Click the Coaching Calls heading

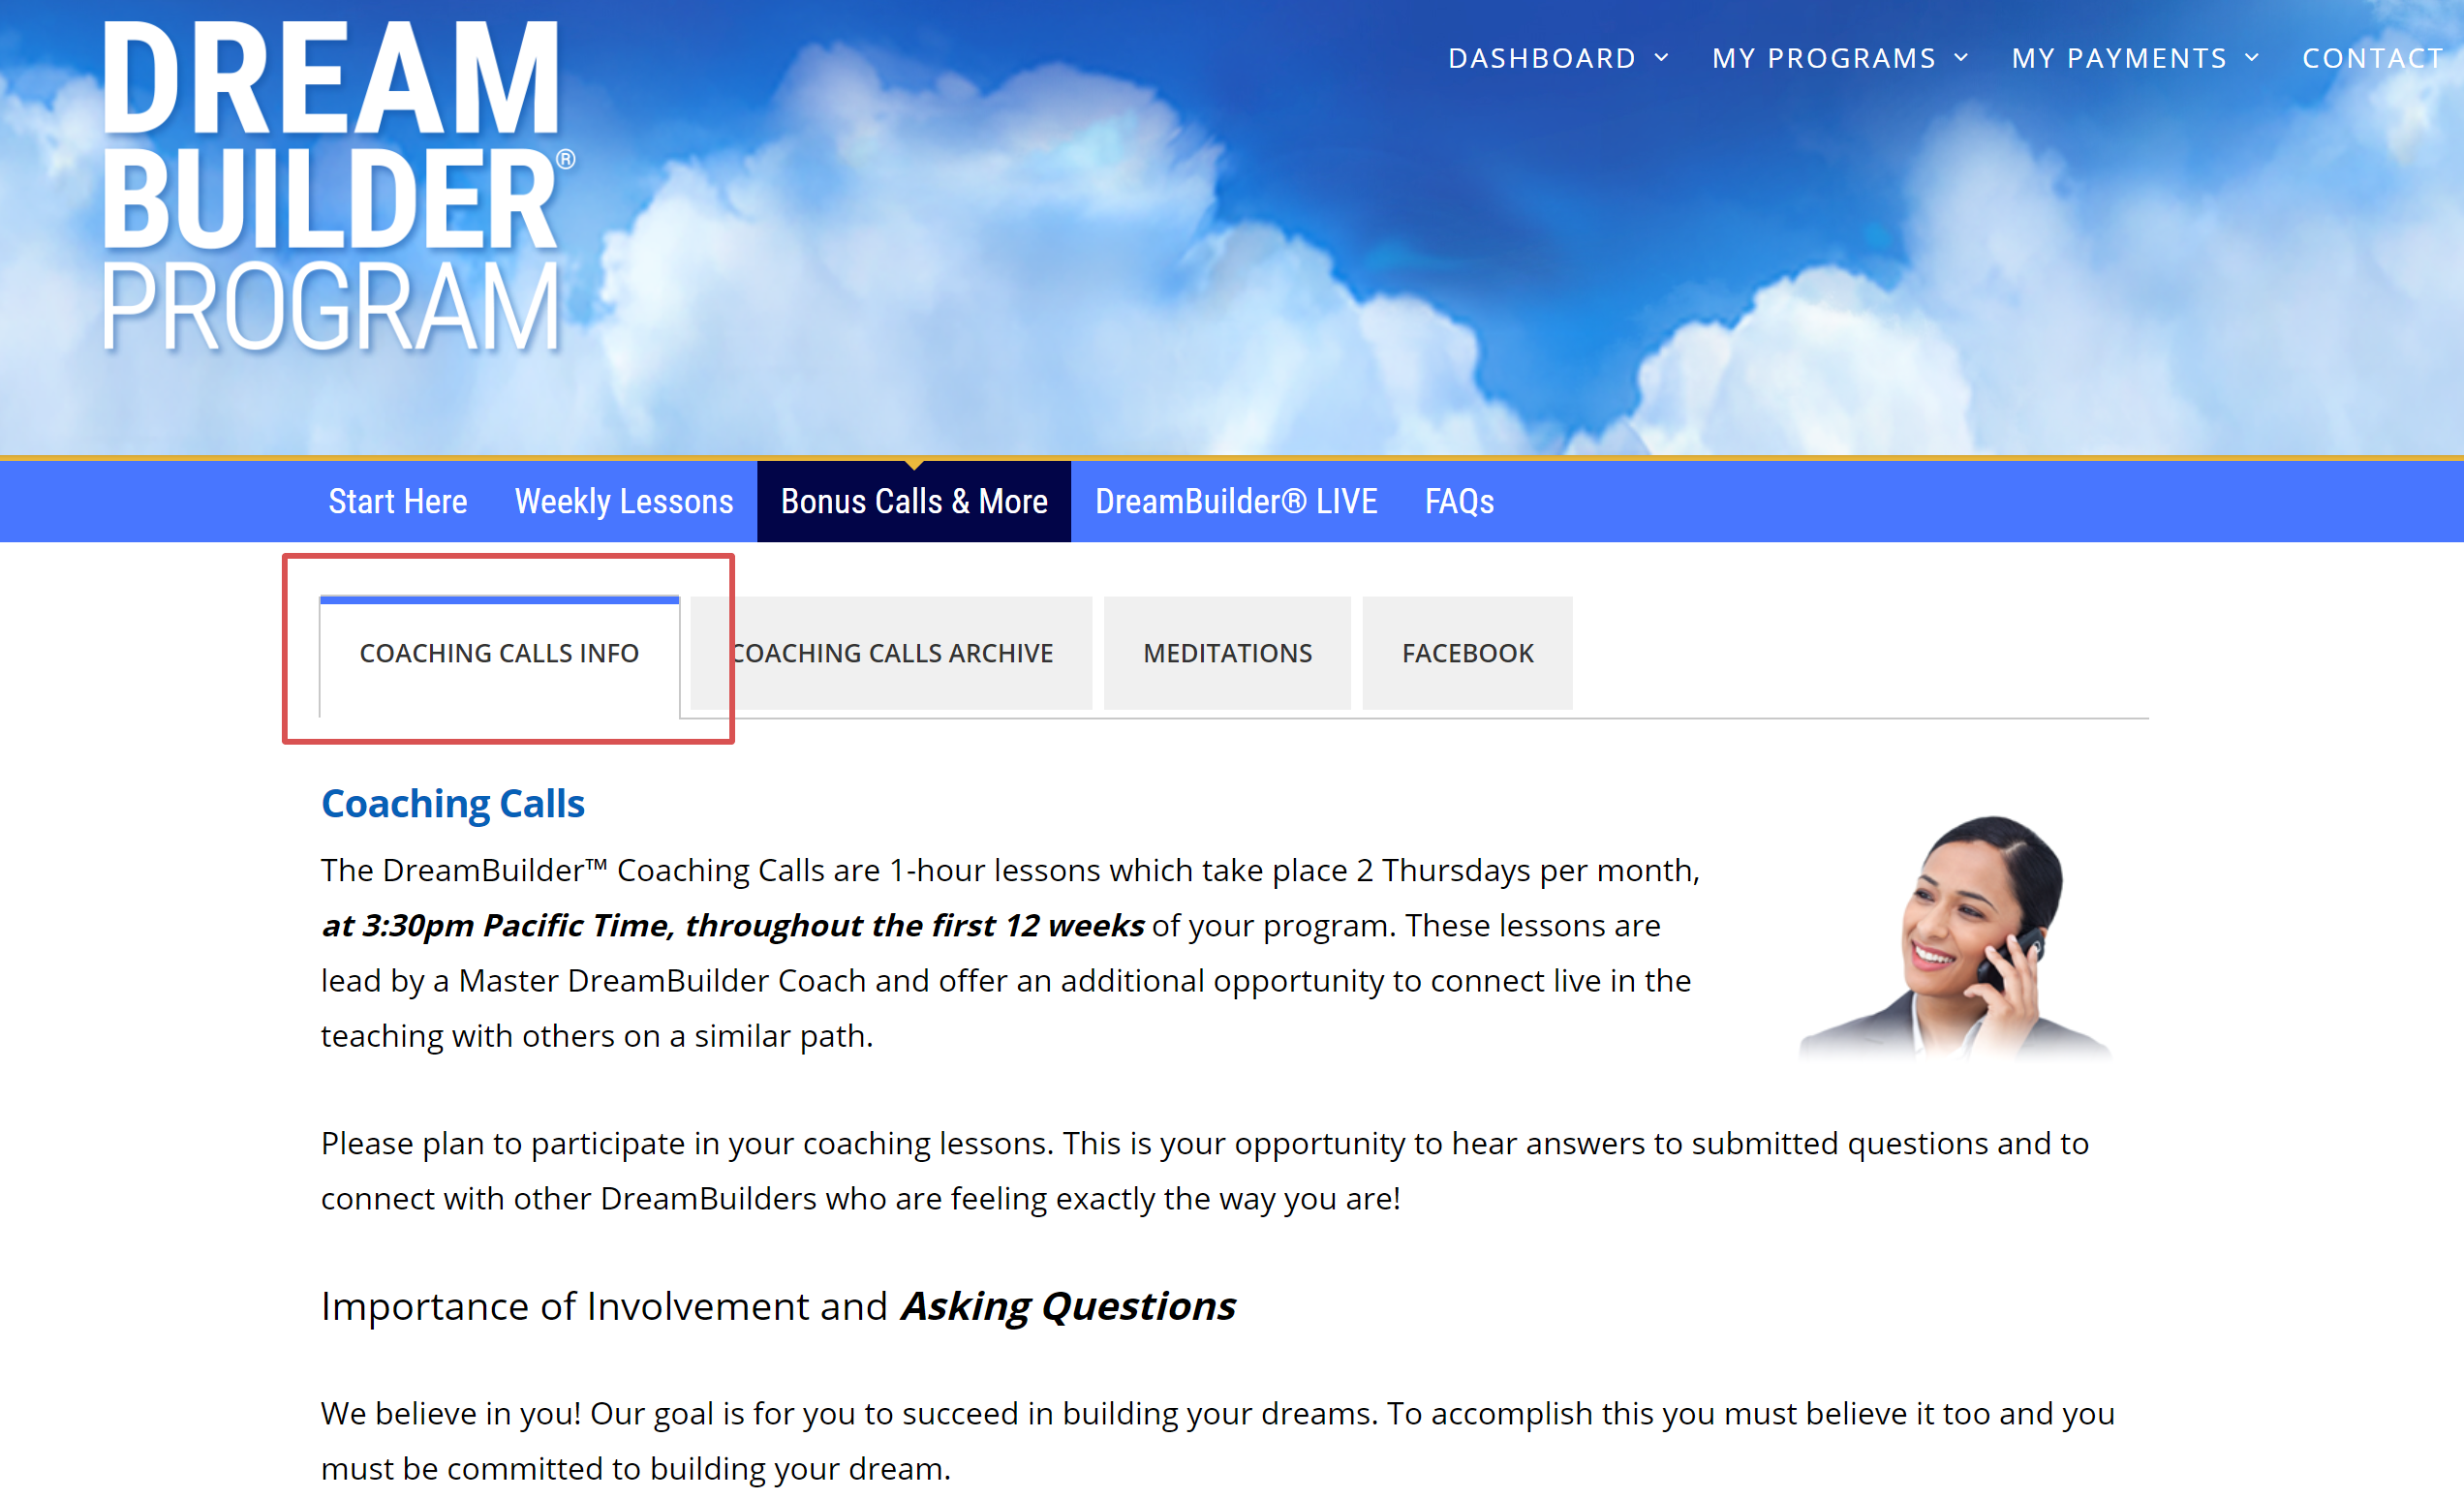[452, 803]
